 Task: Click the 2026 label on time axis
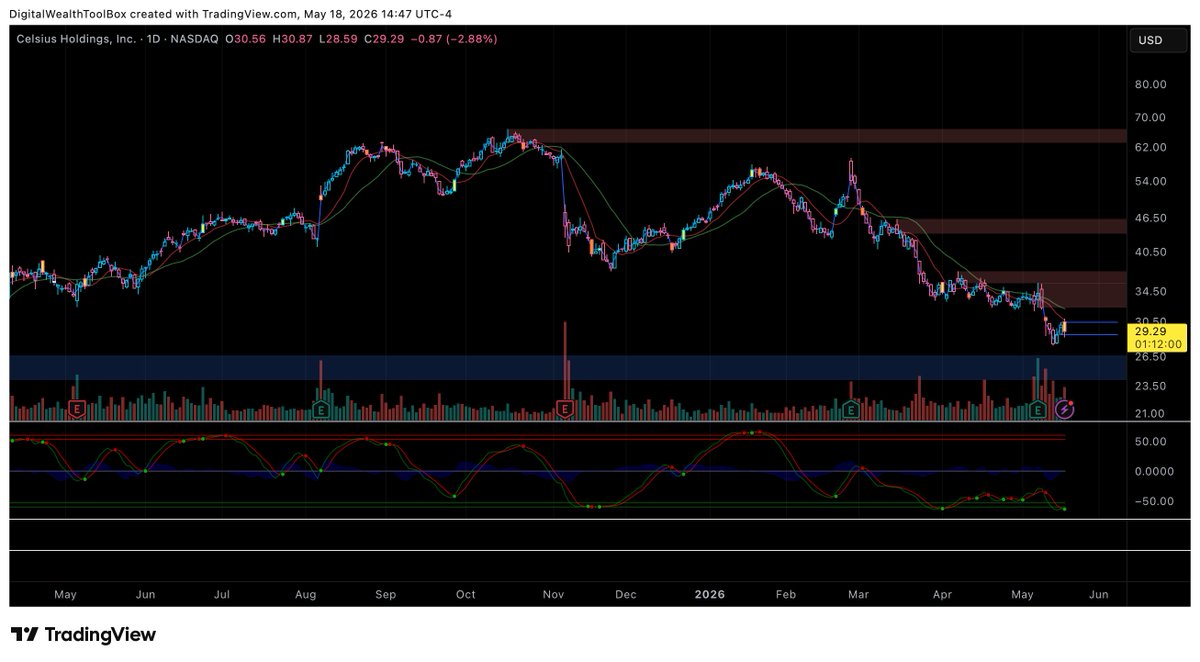(710, 595)
